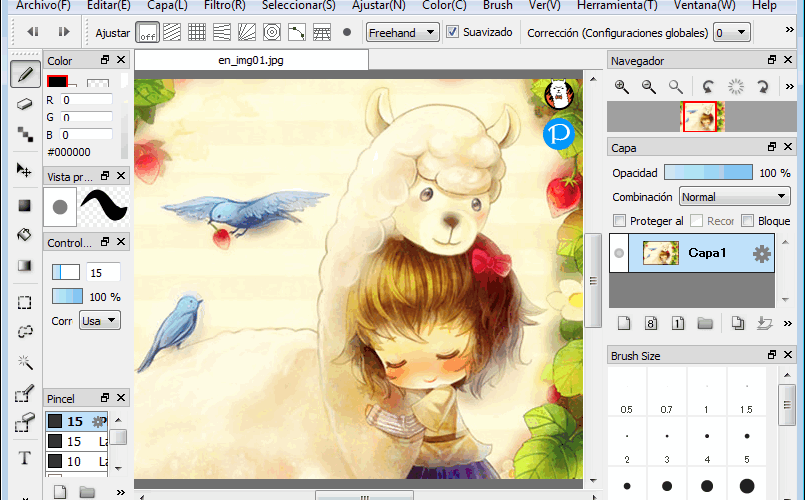Enable curve snap
This screenshot has height=500, width=805.
click(x=297, y=32)
